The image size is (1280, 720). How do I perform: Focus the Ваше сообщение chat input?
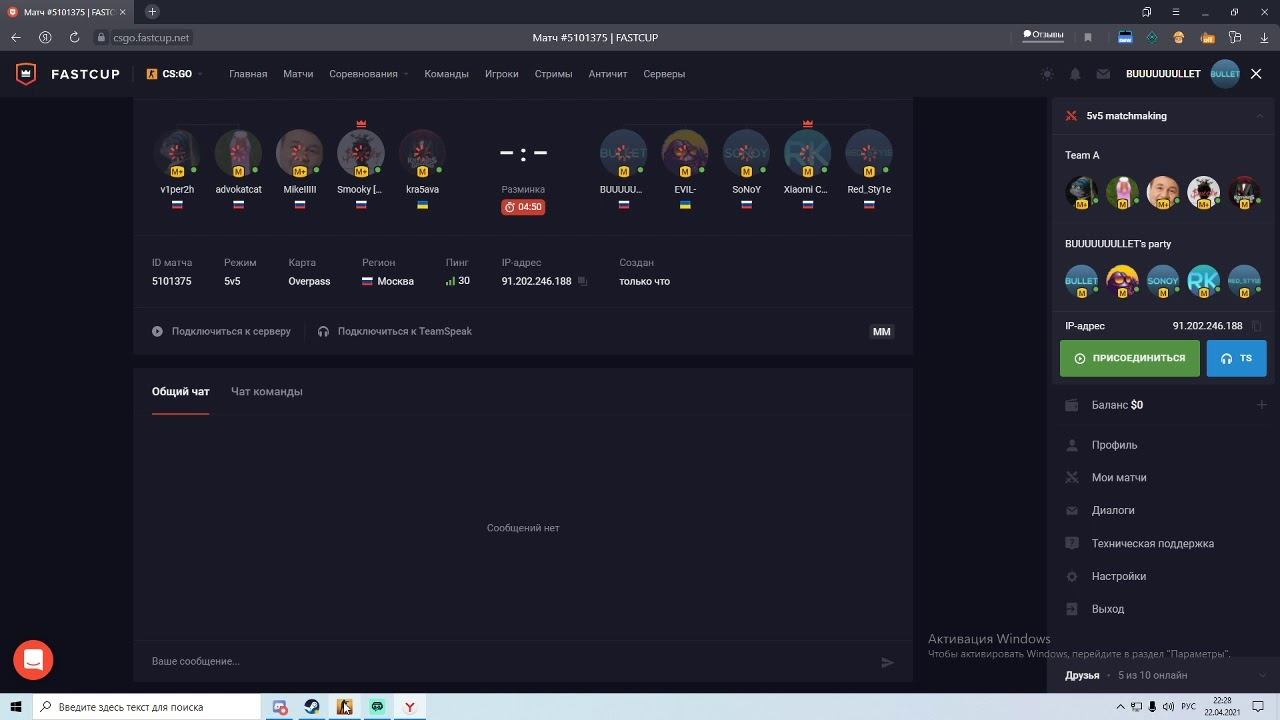pyautogui.click(x=510, y=661)
